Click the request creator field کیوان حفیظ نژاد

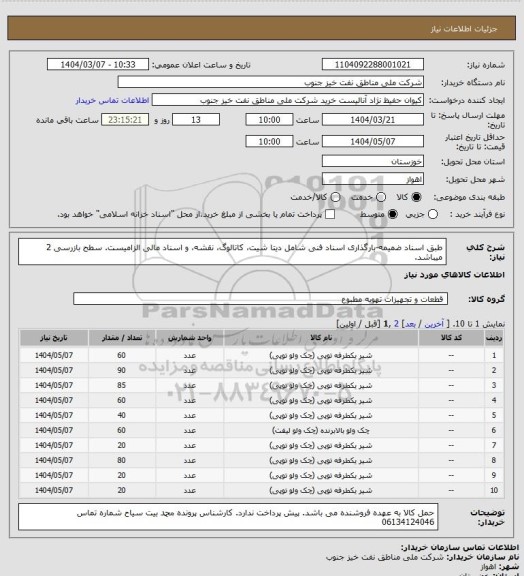pos(288,100)
